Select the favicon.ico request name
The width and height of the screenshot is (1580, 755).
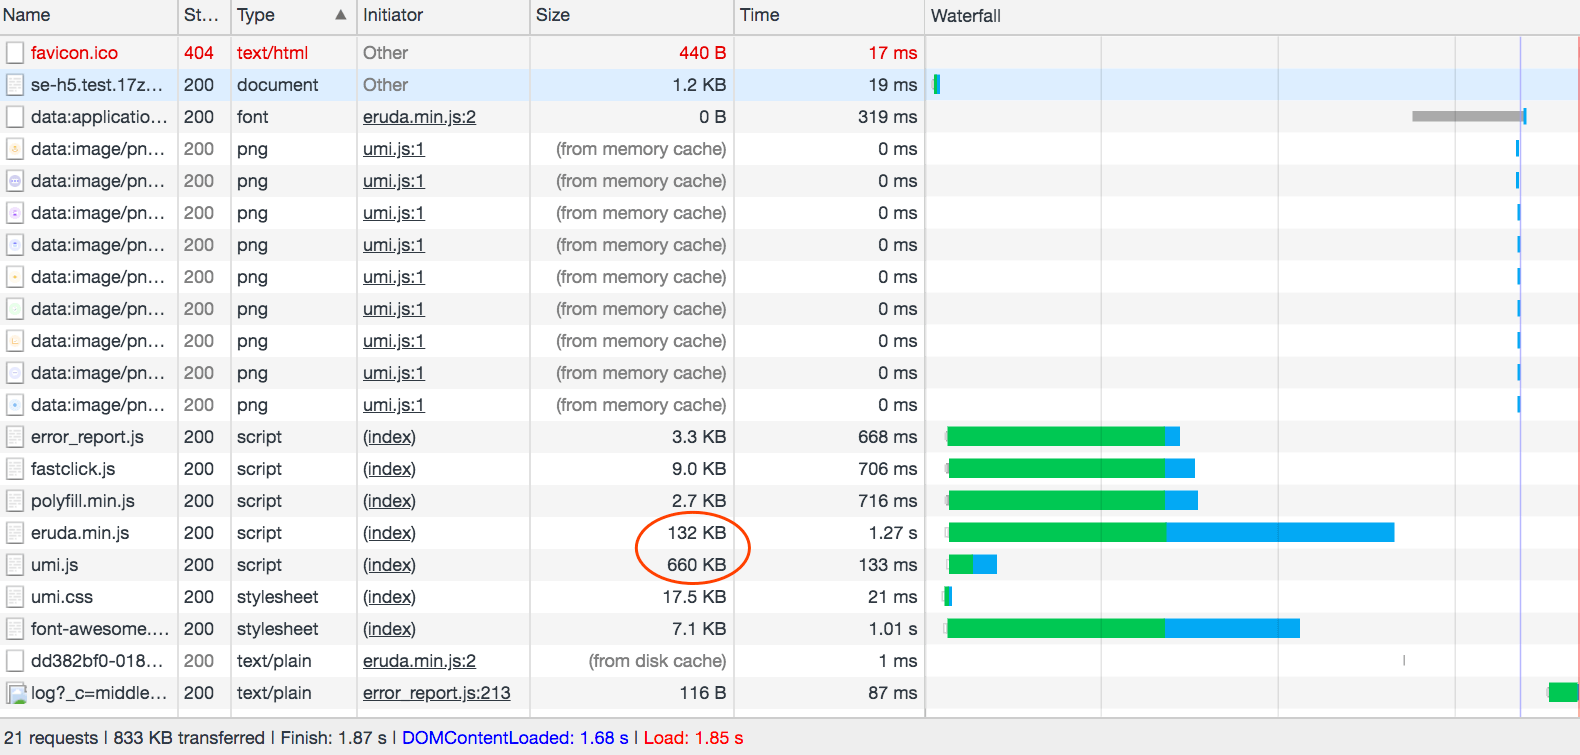(x=74, y=53)
